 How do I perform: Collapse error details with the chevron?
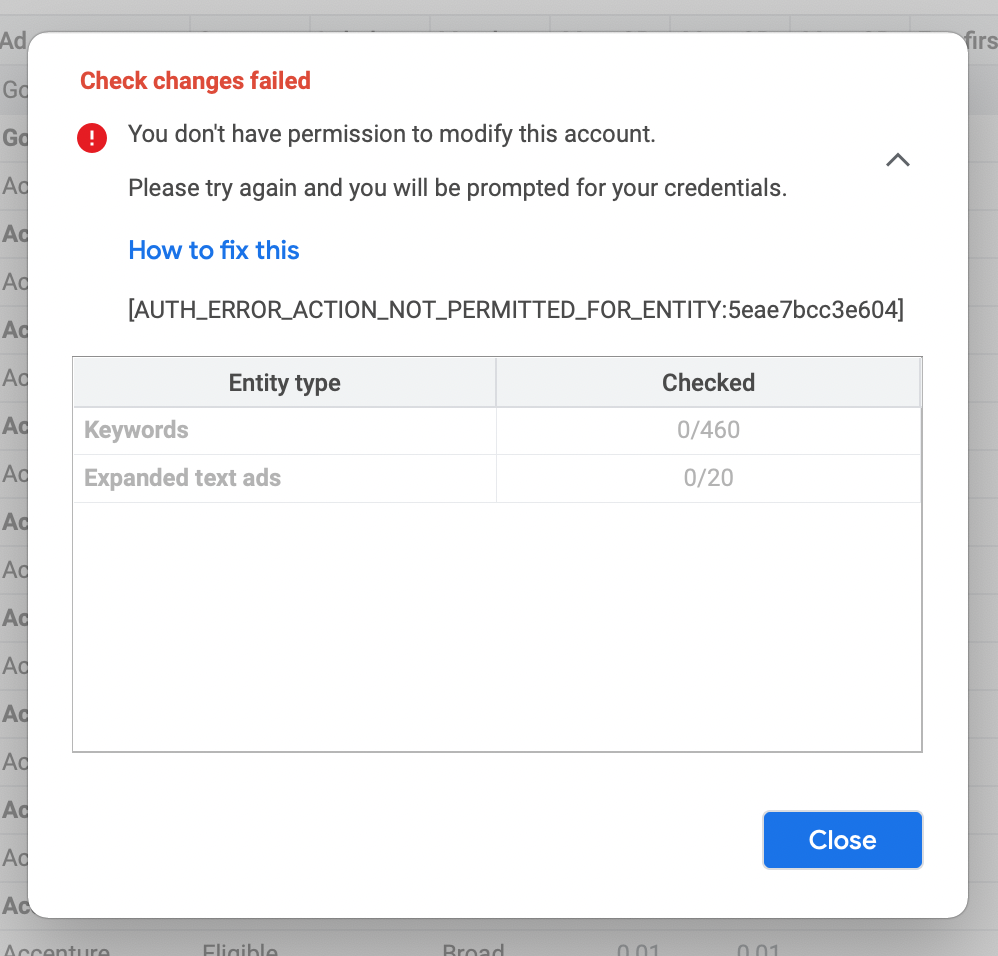[x=898, y=160]
